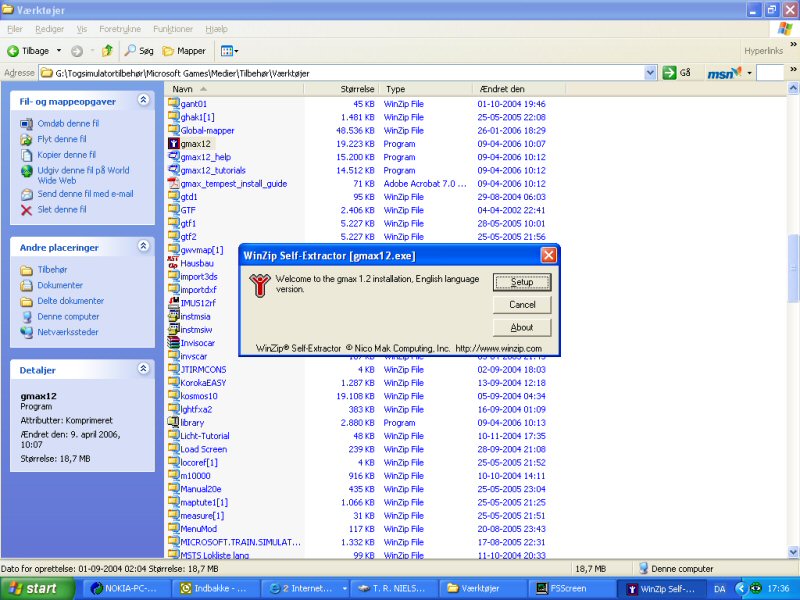The image size is (800, 600).
Task: Open the Filer menu
Action: [15, 29]
